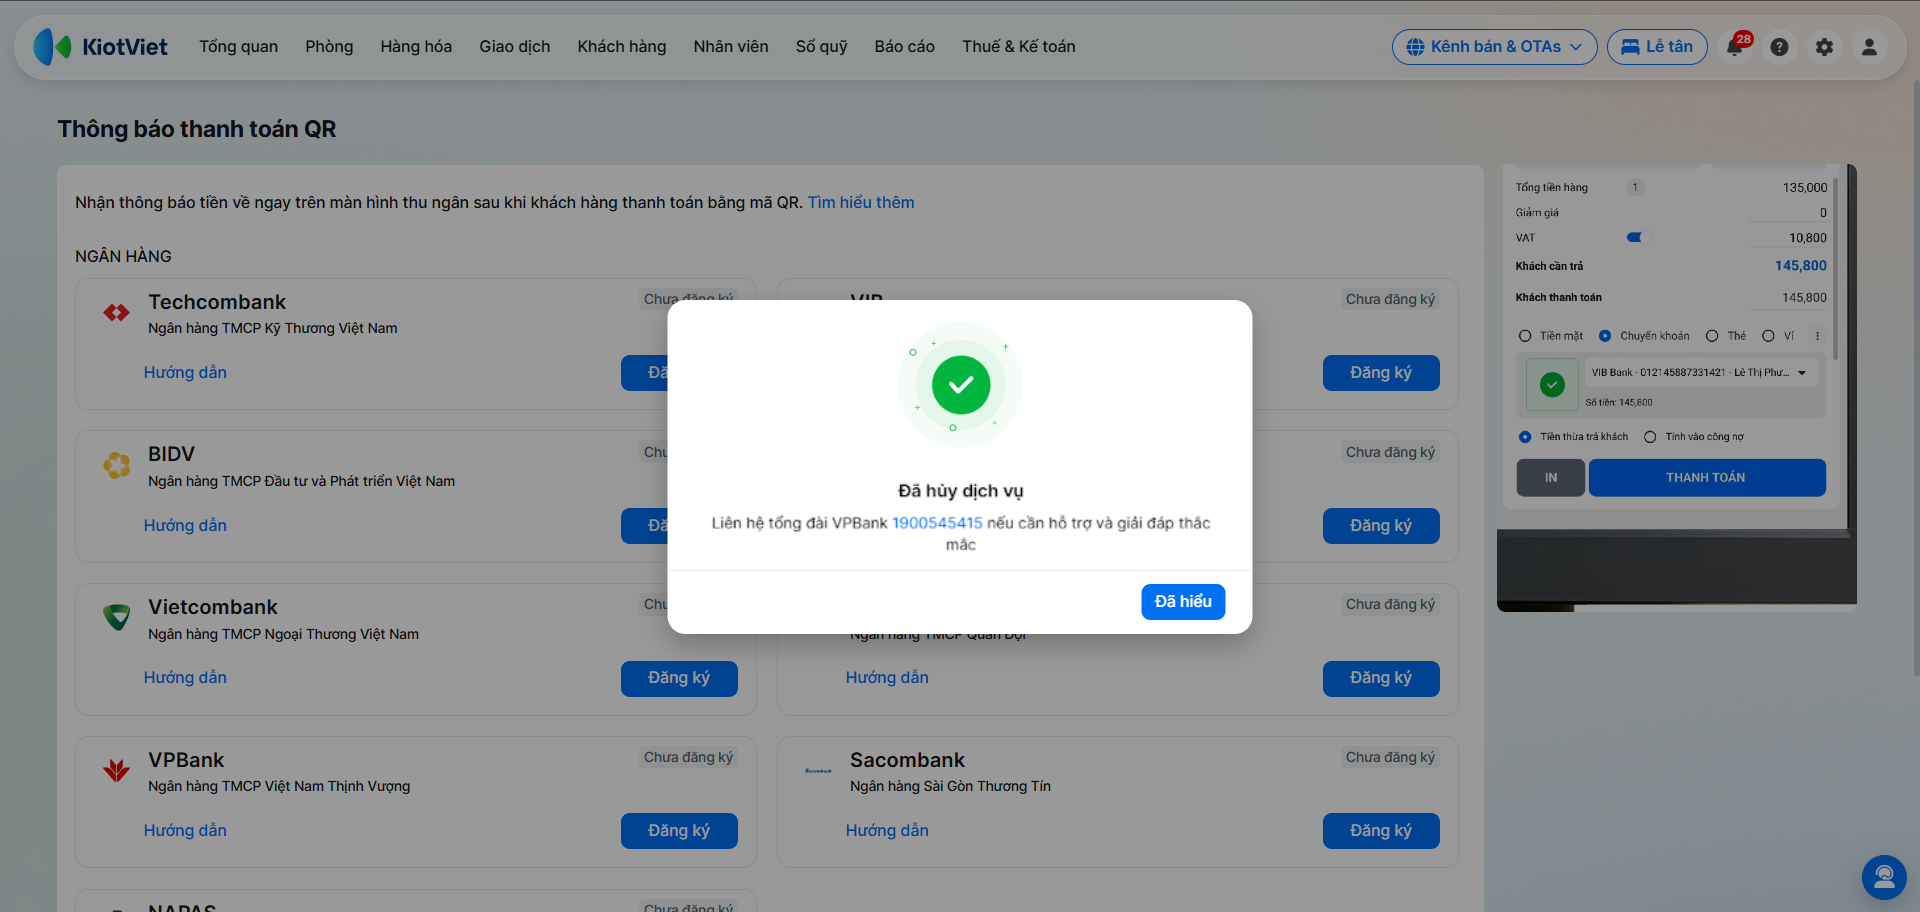Click the Tổng tiền hàng value 135,000
The height and width of the screenshot is (912, 1920).
tap(1805, 188)
